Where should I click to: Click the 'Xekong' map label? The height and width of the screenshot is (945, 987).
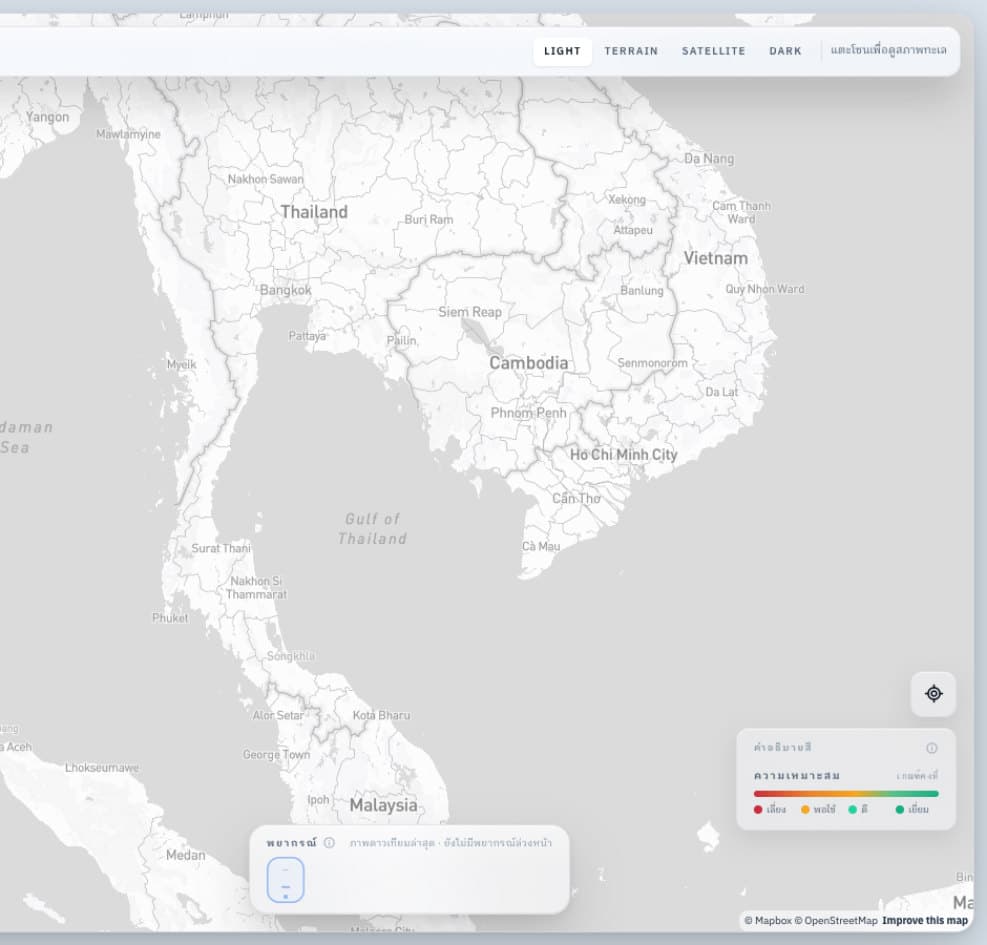click(627, 200)
